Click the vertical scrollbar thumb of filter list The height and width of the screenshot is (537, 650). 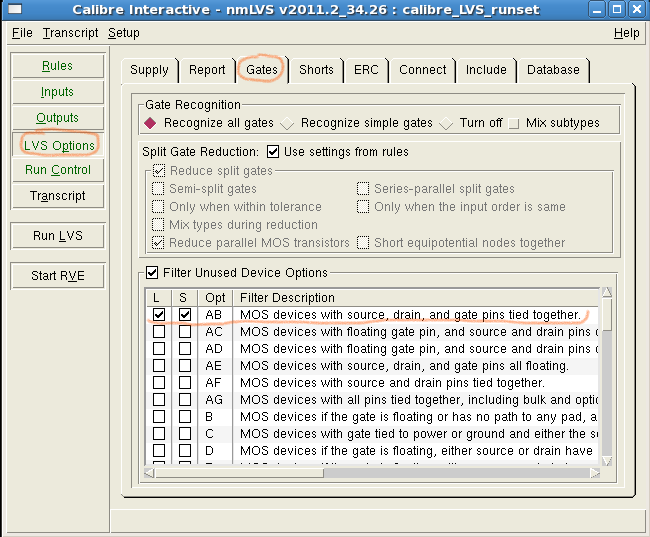tap(606, 314)
